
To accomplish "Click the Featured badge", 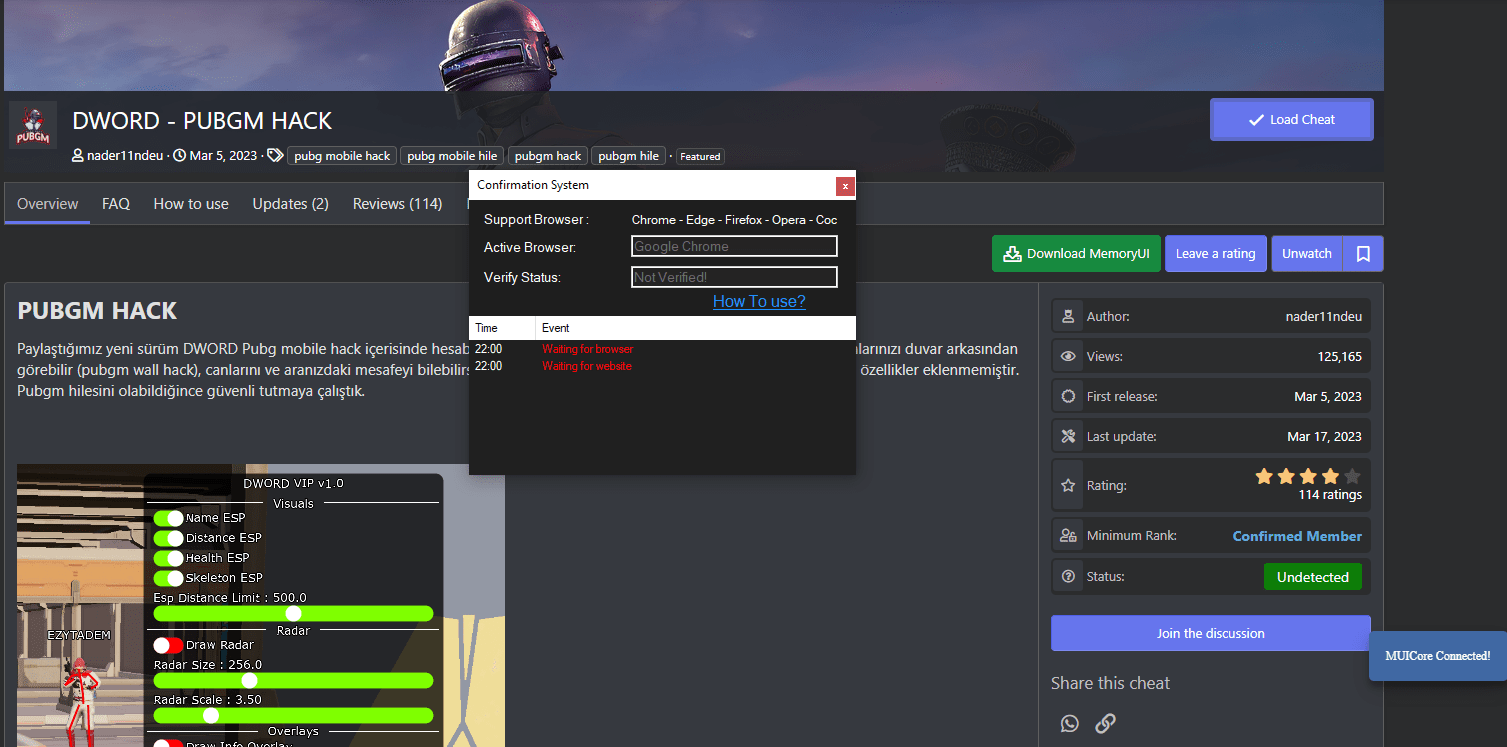I will (700, 156).
